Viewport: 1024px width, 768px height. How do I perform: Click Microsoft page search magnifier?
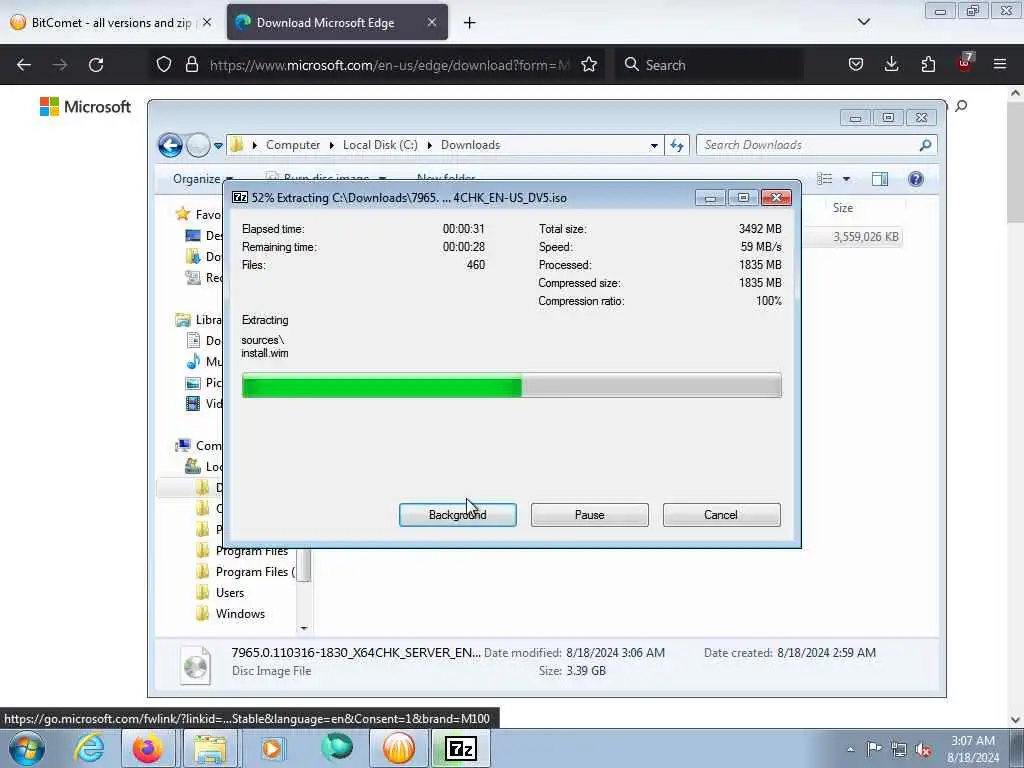[x=961, y=106]
